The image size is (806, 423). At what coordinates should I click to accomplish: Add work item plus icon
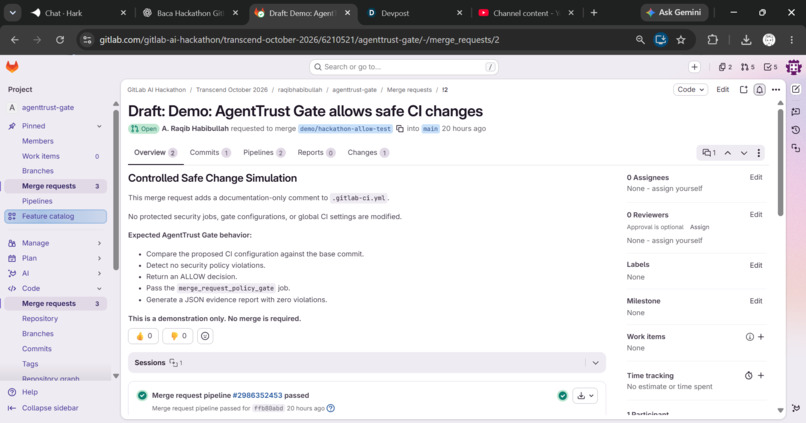pos(761,337)
